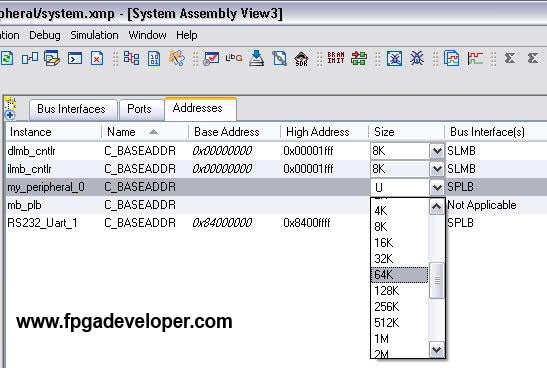Expand the dlmb_cntlr size dropdown
This screenshot has height=368, width=547.
coord(436,151)
